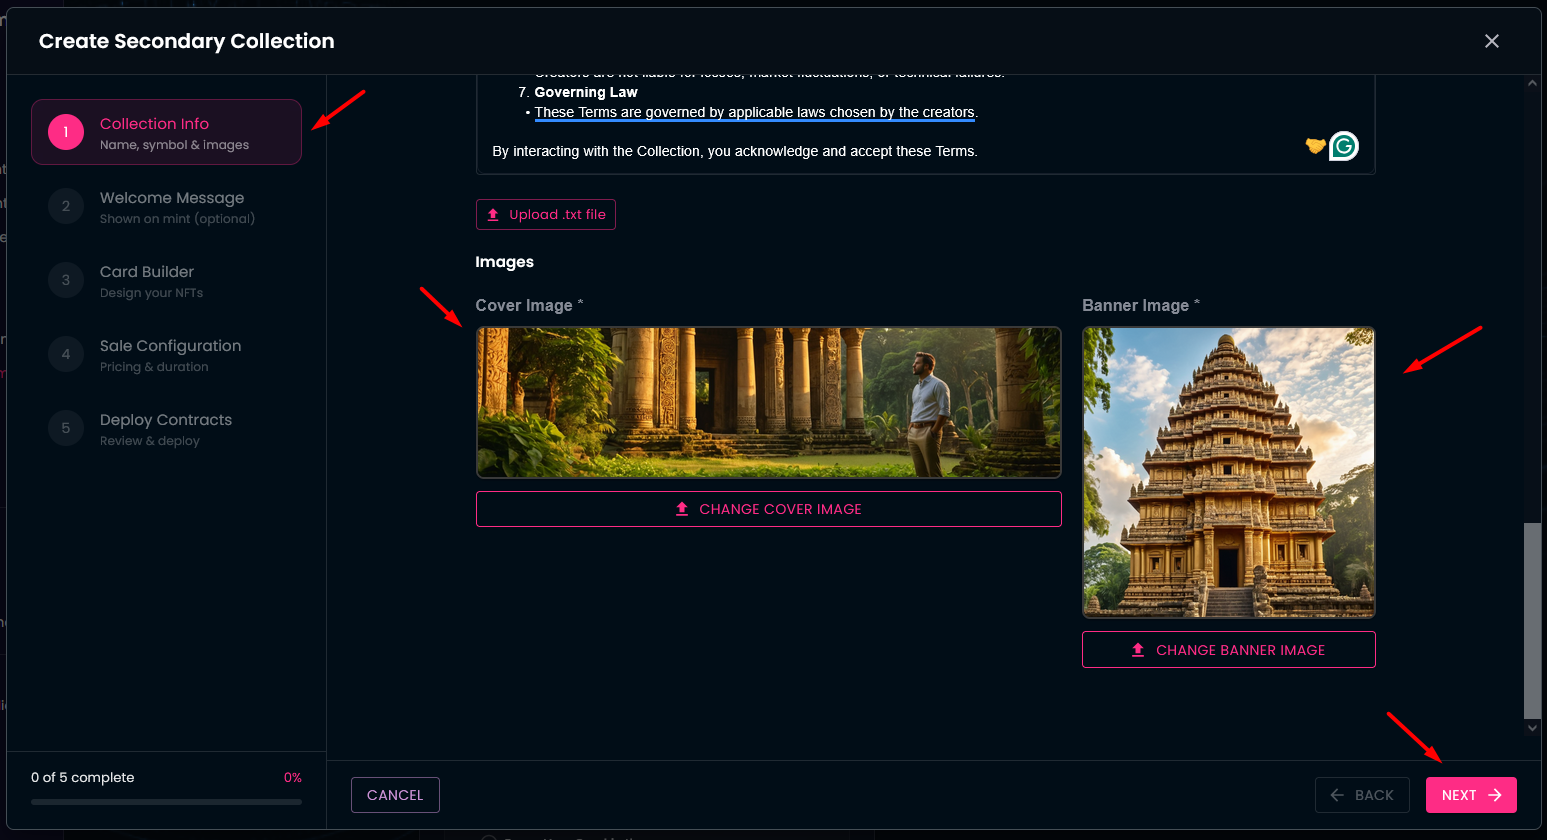
Task: Click Change Cover Image button
Action: [x=768, y=509]
